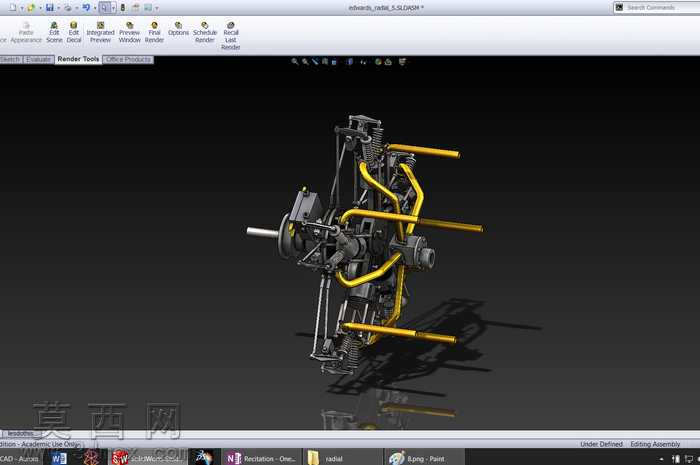The width and height of the screenshot is (700, 465).
Task: Save the assembly with the Save icon
Action: click(50, 7)
